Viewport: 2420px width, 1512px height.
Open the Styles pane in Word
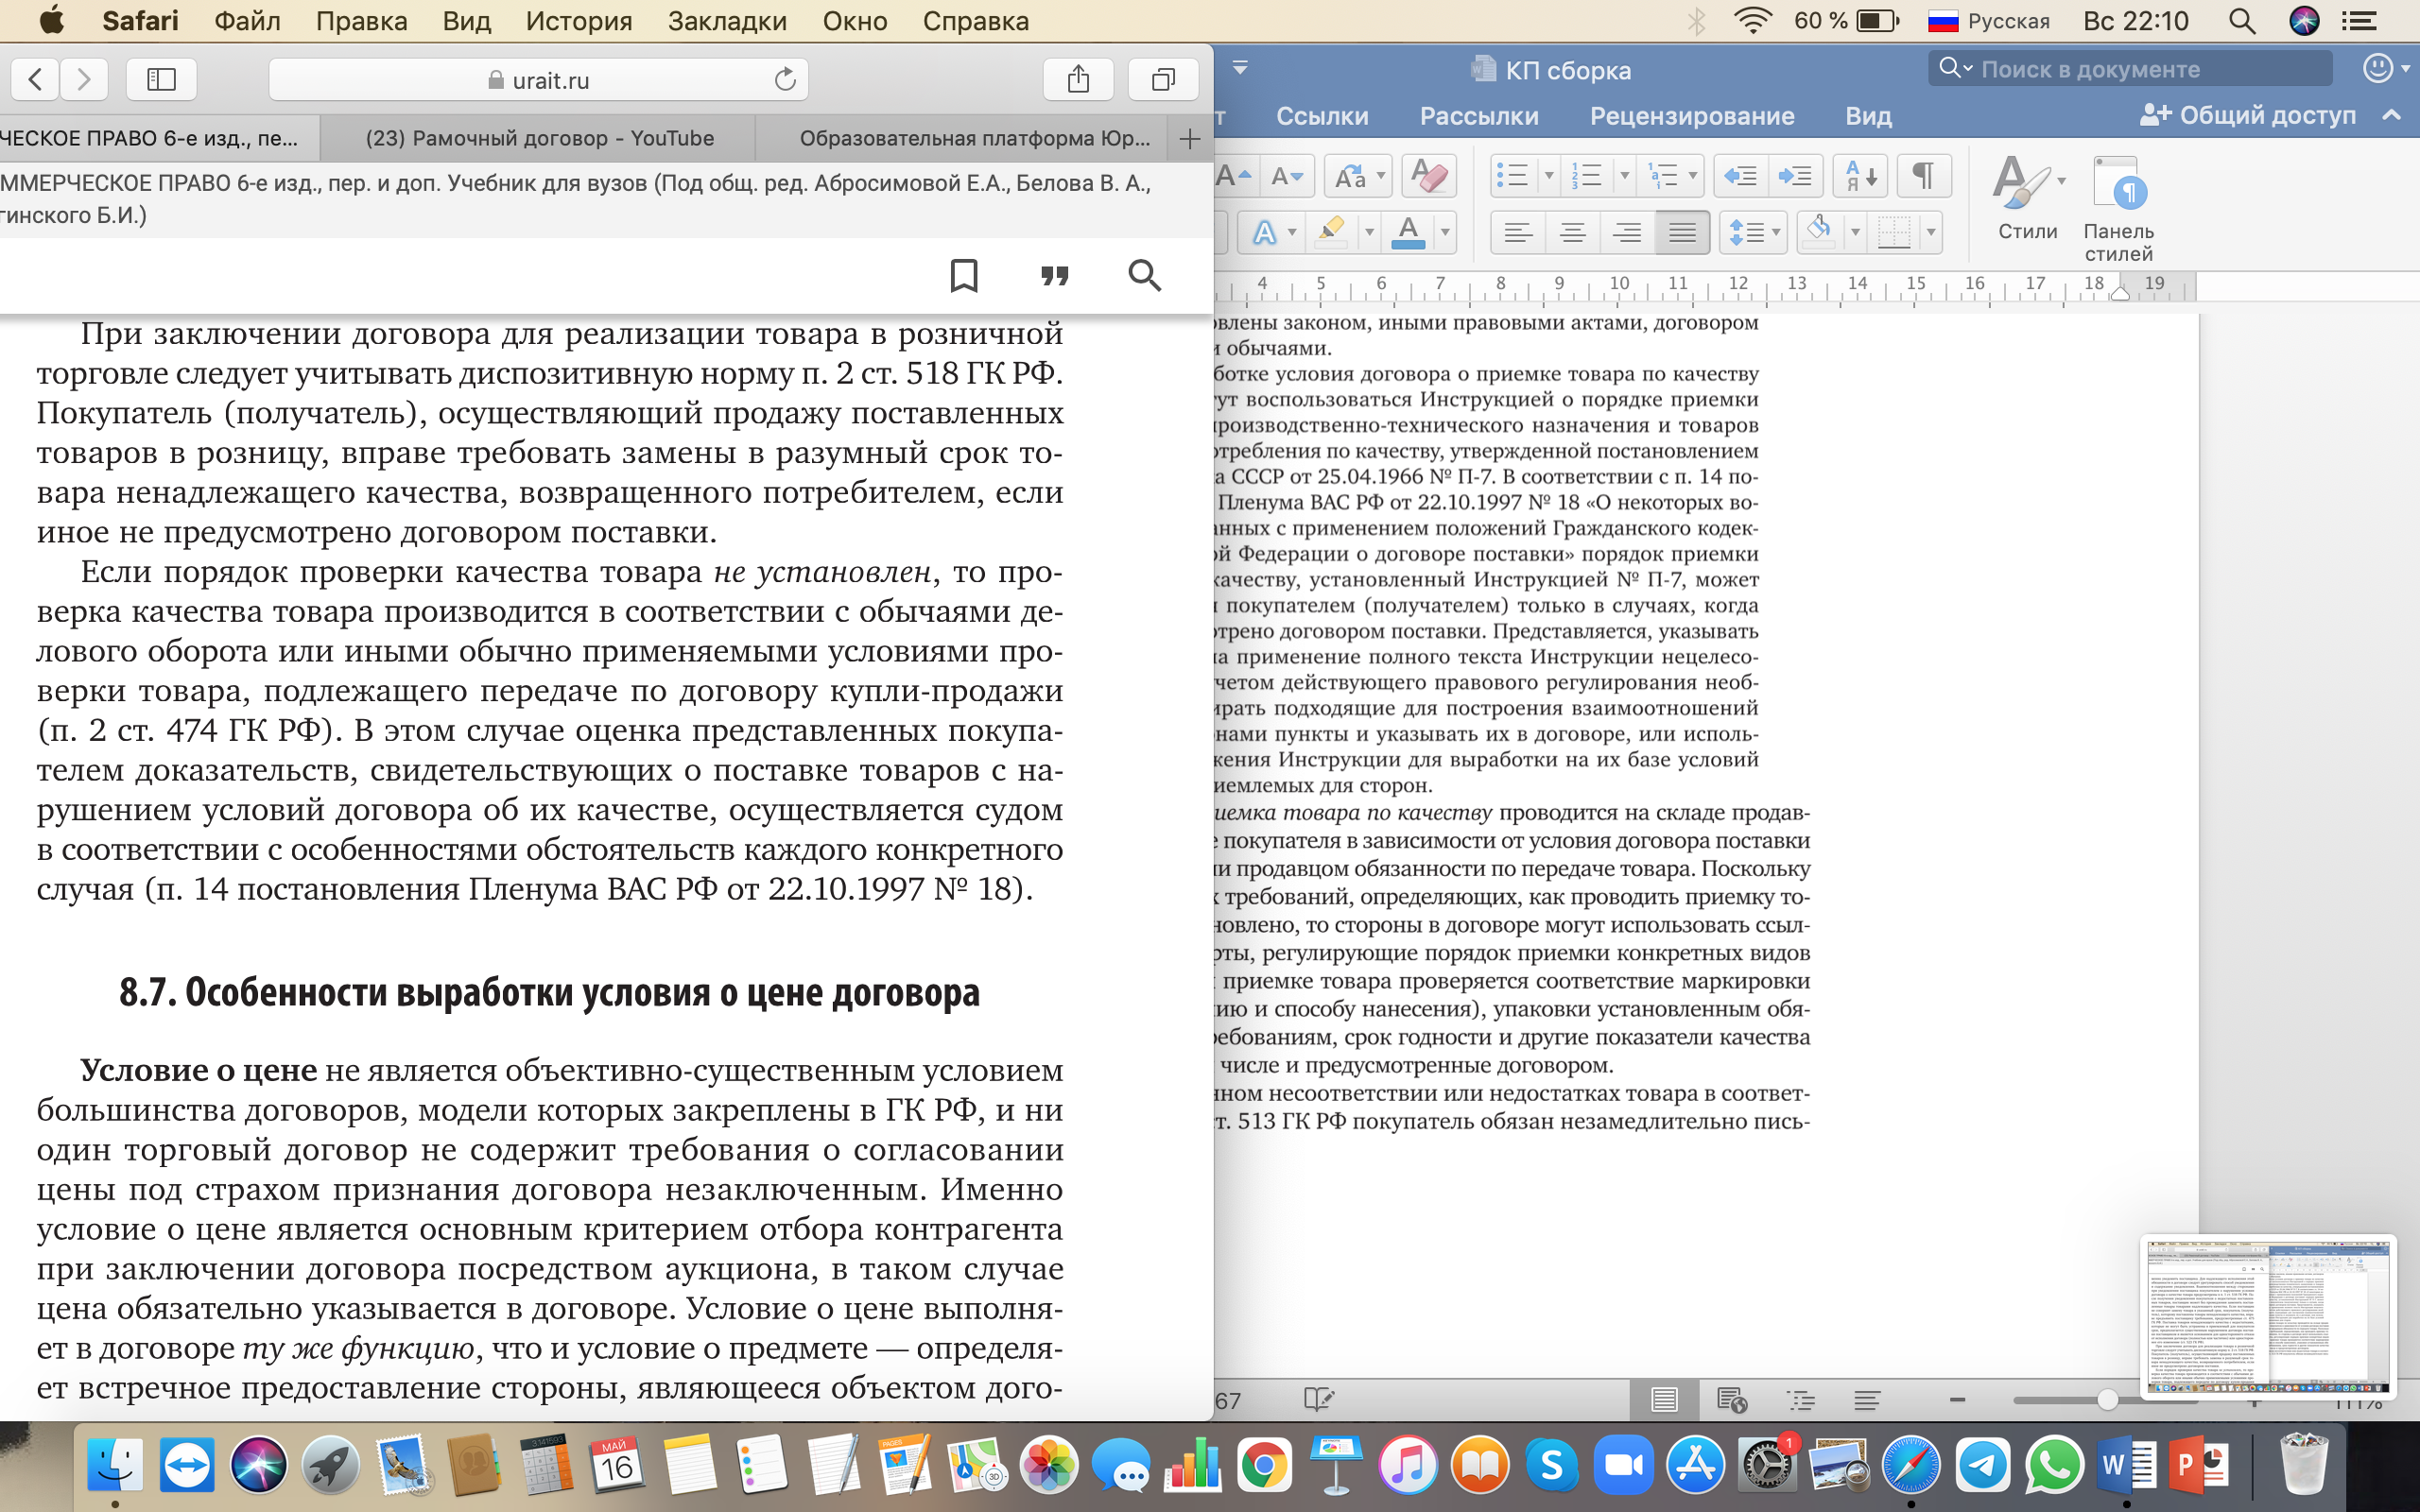tap(2118, 208)
